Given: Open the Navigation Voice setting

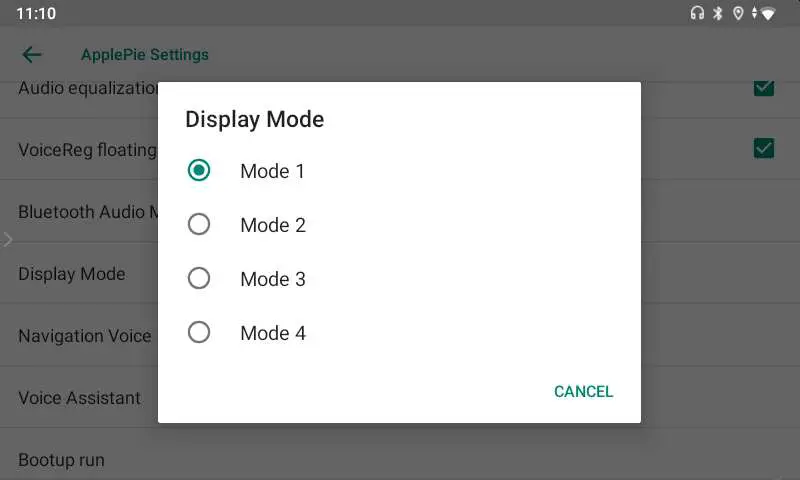Looking at the screenshot, I should (x=85, y=336).
